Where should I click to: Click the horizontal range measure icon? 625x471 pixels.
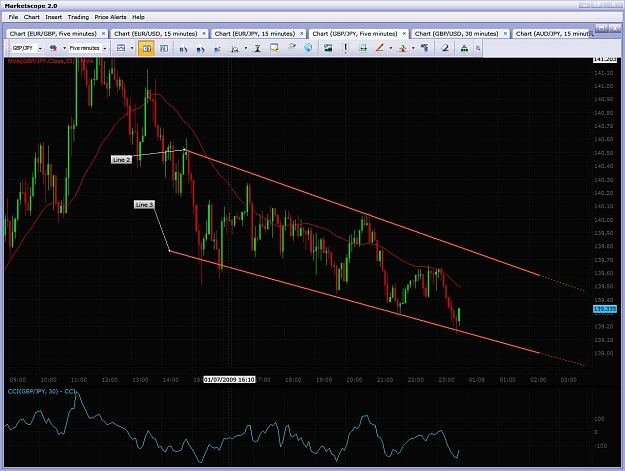(363, 48)
